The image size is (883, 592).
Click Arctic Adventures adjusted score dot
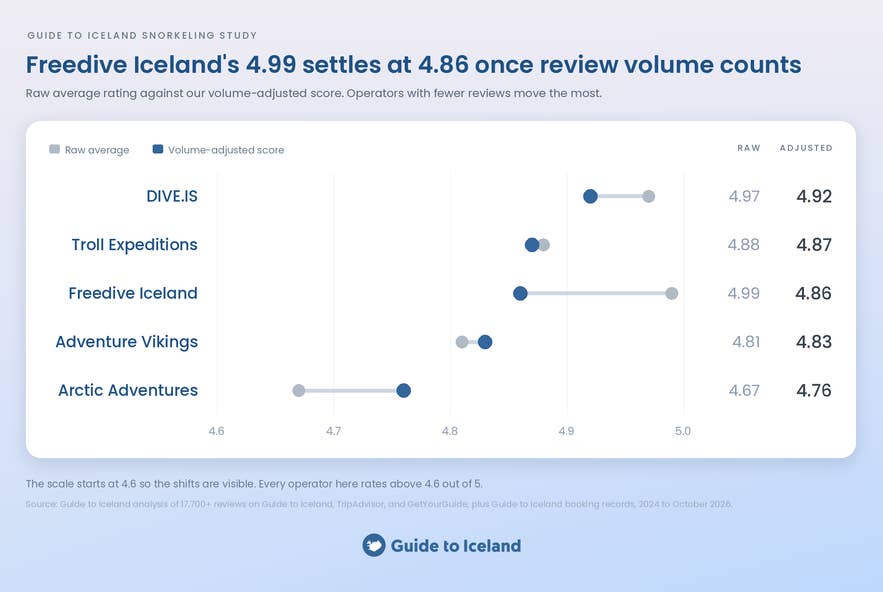click(404, 390)
